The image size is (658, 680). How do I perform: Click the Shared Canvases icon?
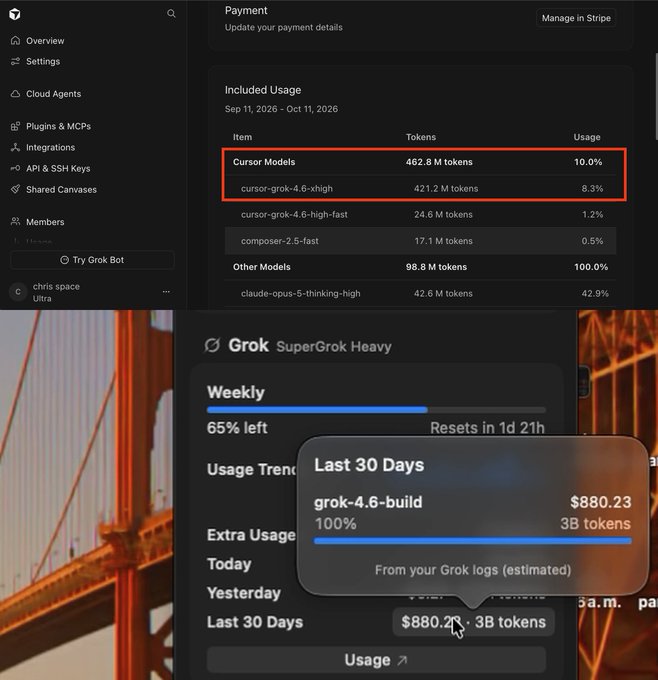tap(16, 190)
